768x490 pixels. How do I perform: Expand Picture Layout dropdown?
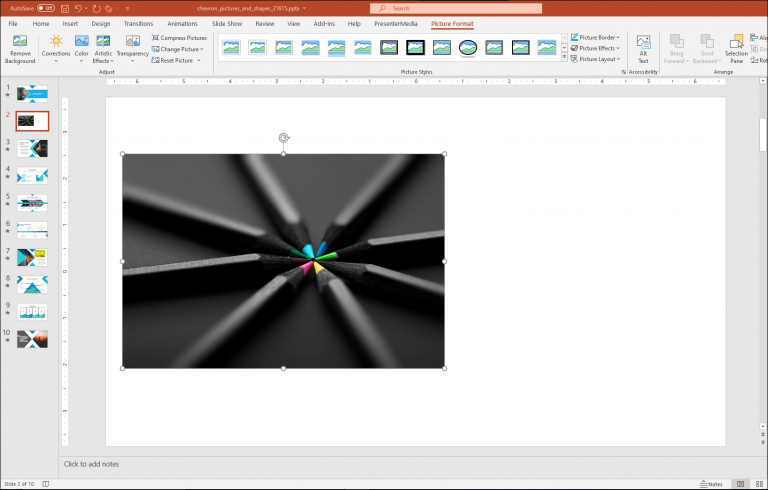point(619,59)
